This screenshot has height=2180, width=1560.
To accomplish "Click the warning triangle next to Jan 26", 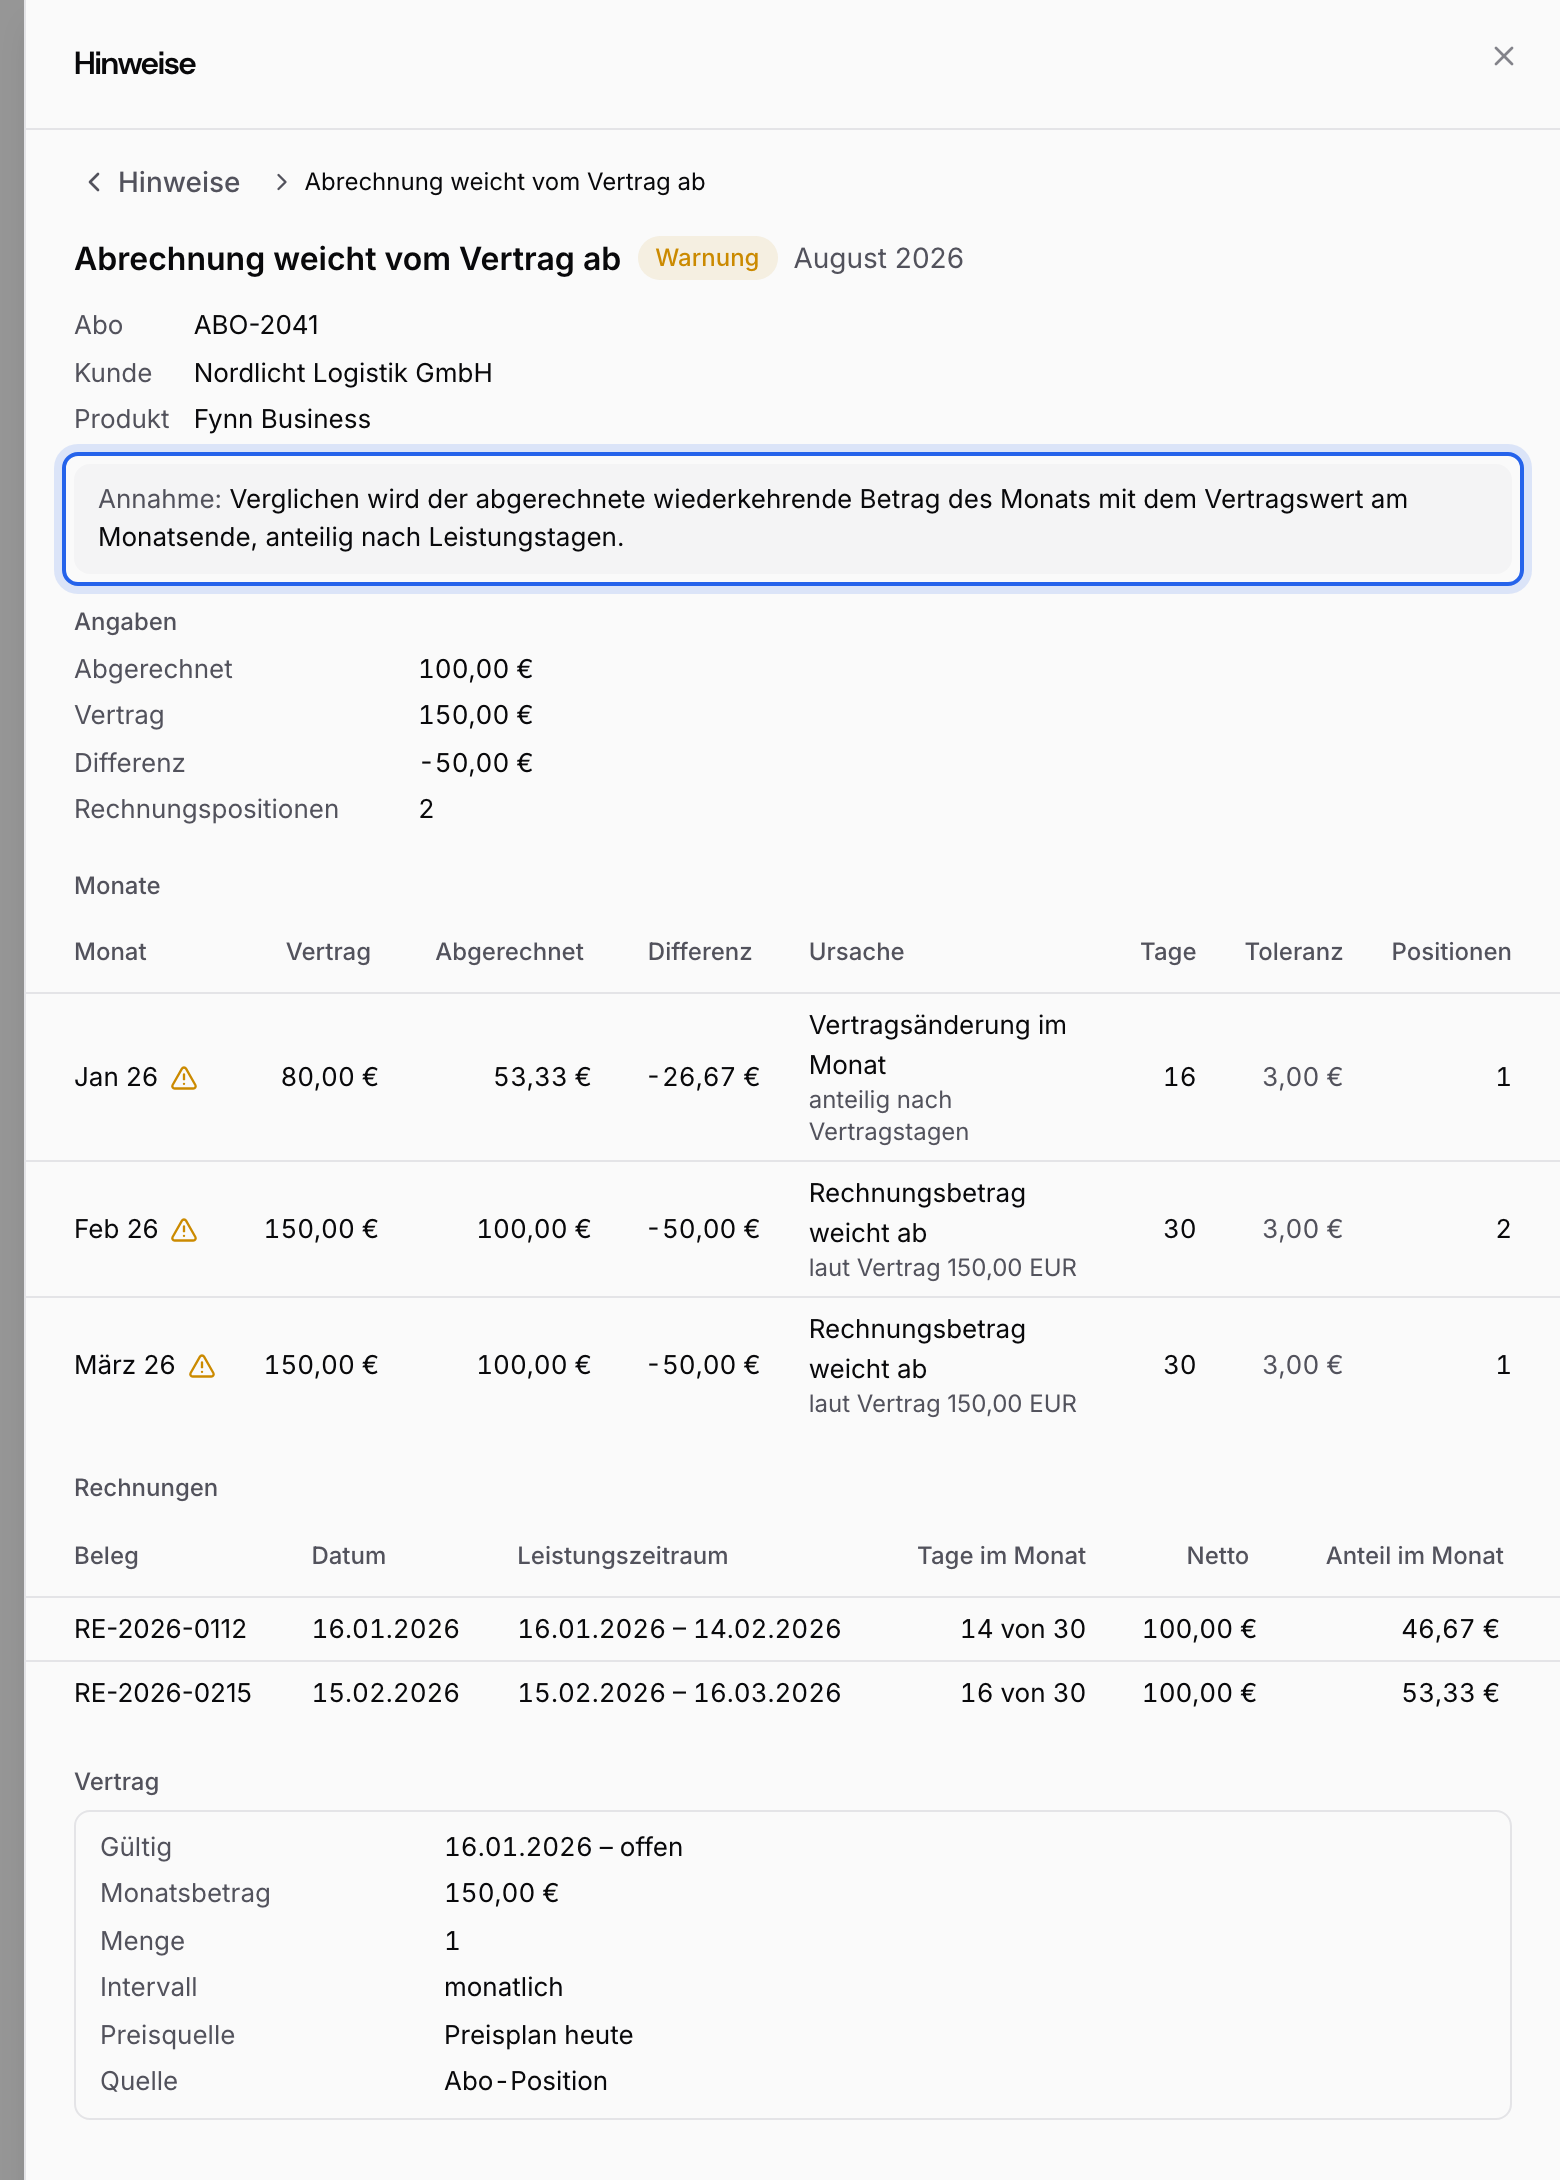I will (184, 1078).
